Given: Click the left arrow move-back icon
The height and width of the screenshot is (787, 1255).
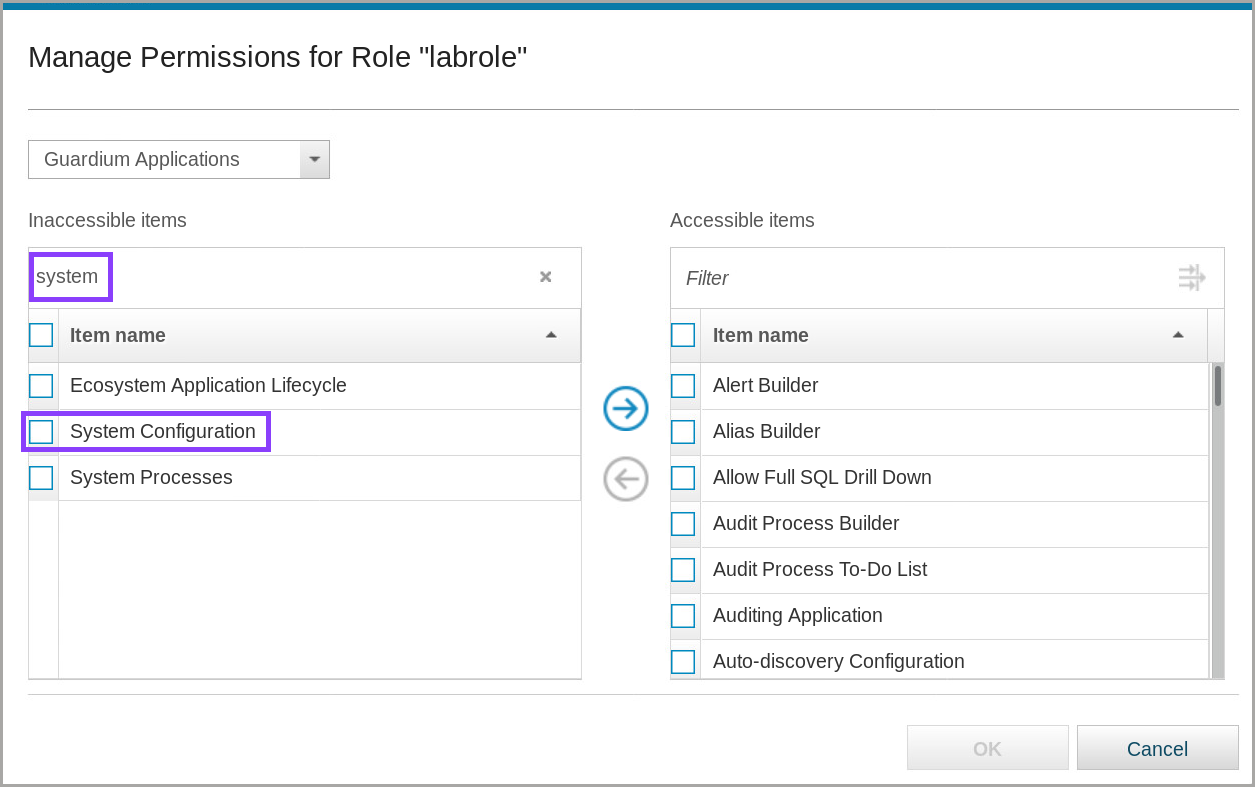Looking at the screenshot, I should click(626, 479).
